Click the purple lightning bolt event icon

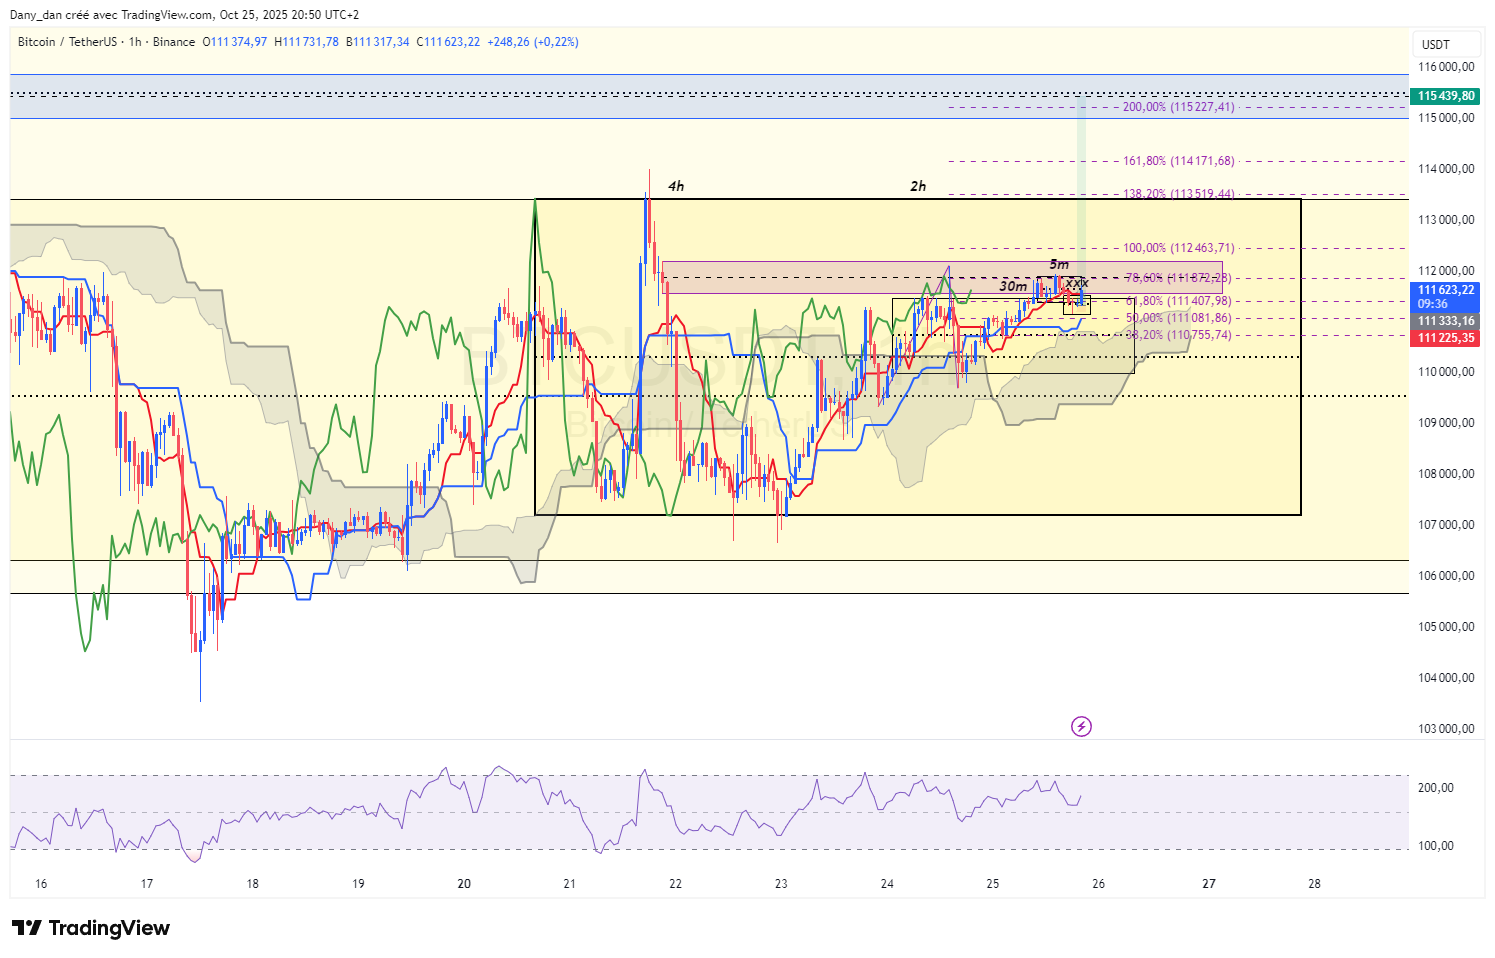tap(1081, 726)
